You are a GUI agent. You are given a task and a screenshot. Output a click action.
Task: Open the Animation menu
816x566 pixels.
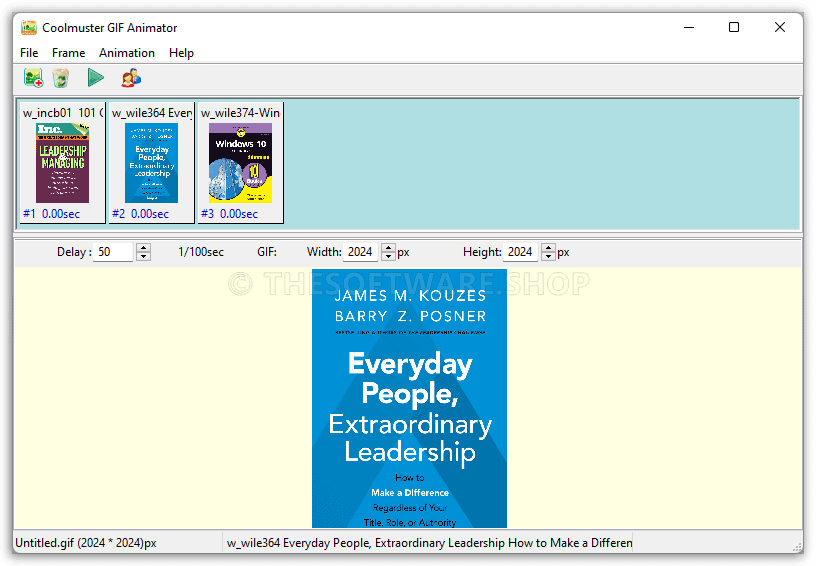click(x=127, y=53)
